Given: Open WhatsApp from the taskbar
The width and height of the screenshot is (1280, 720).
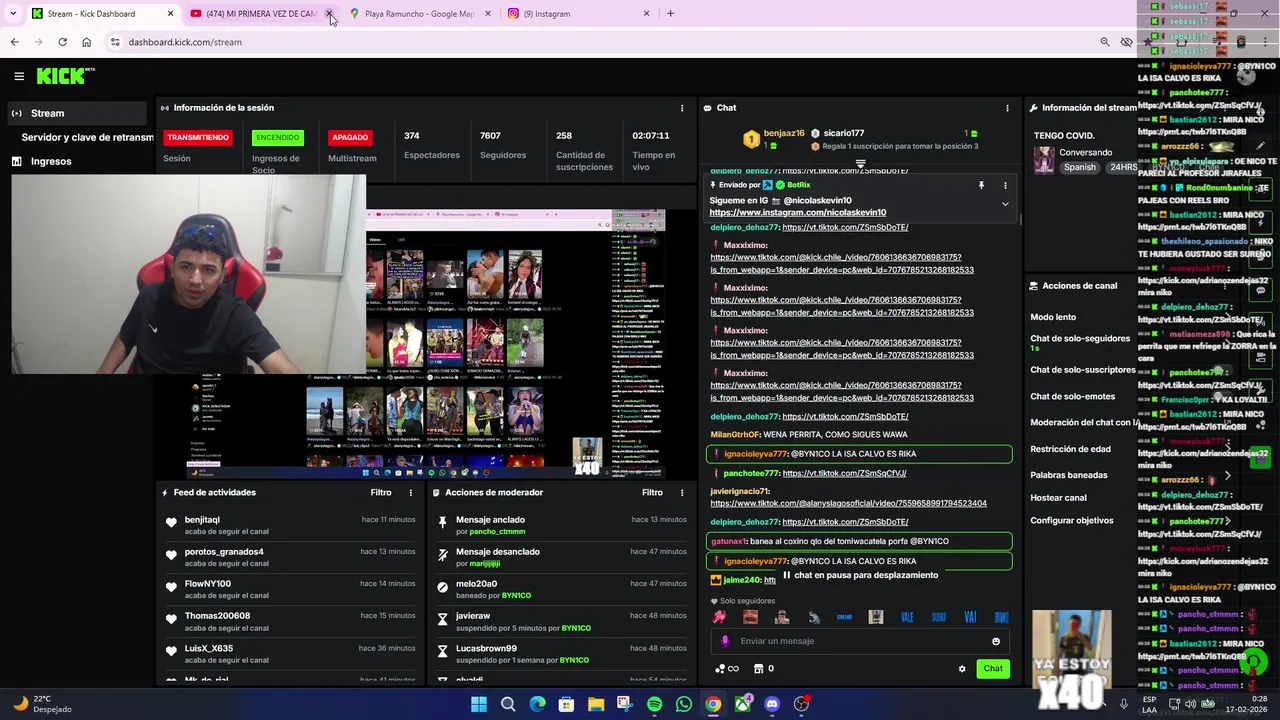Looking at the screenshot, I should point(683,704).
